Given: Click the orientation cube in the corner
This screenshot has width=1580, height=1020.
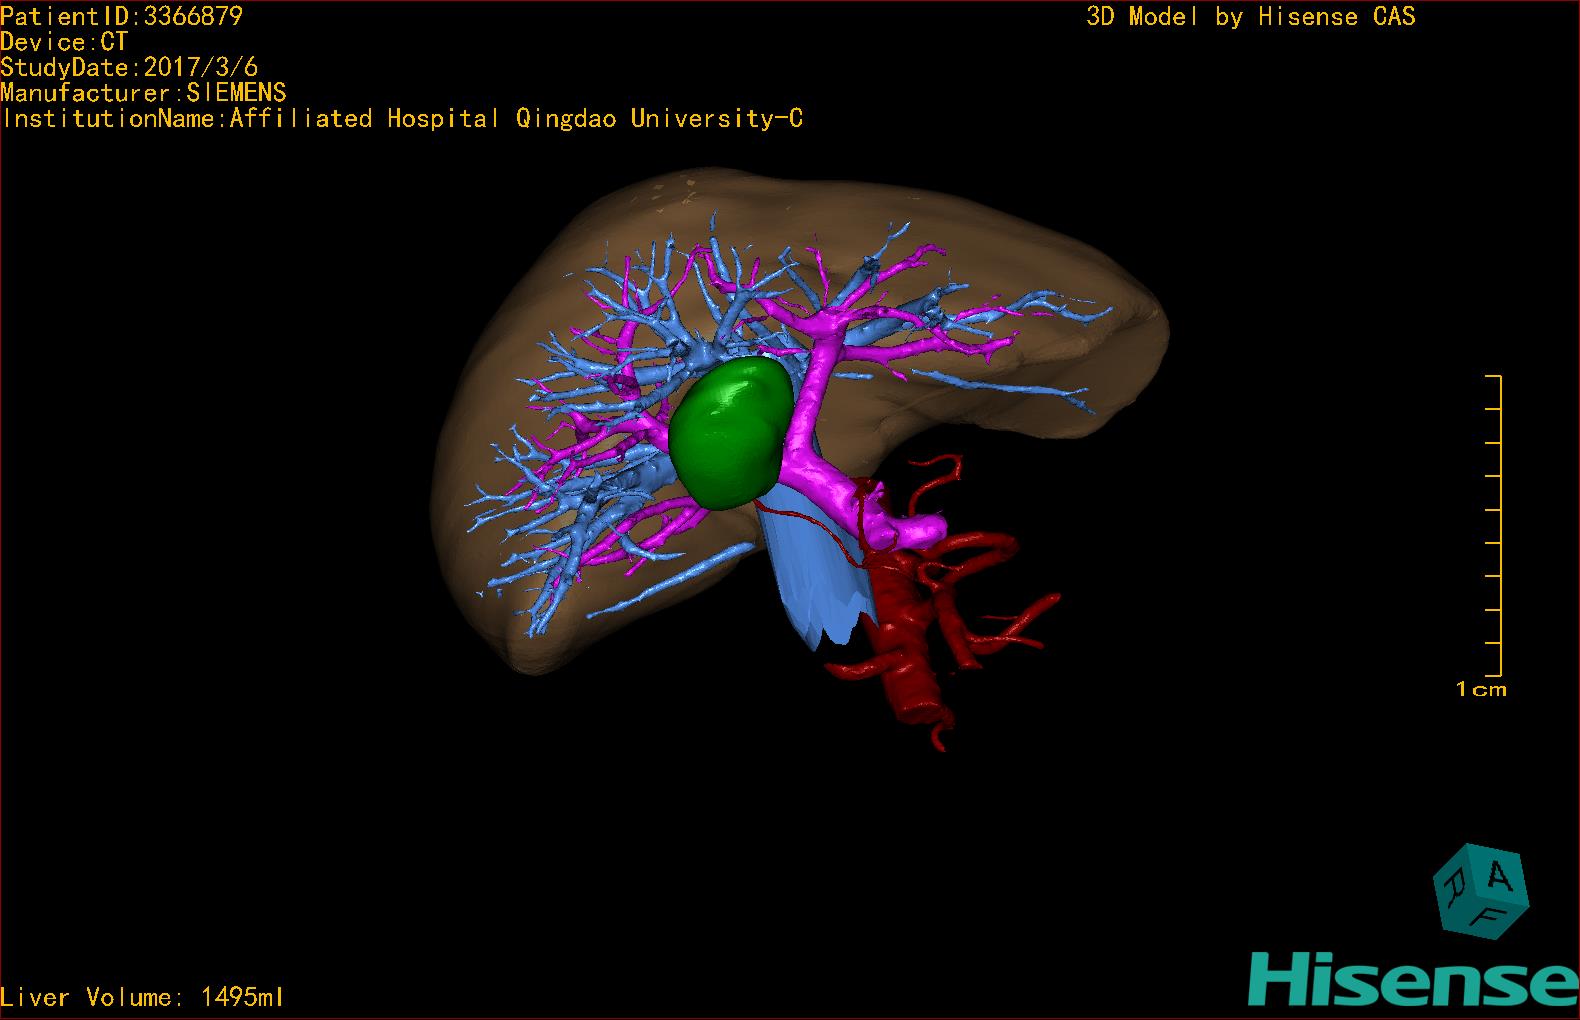Looking at the screenshot, I should pos(1481,891).
